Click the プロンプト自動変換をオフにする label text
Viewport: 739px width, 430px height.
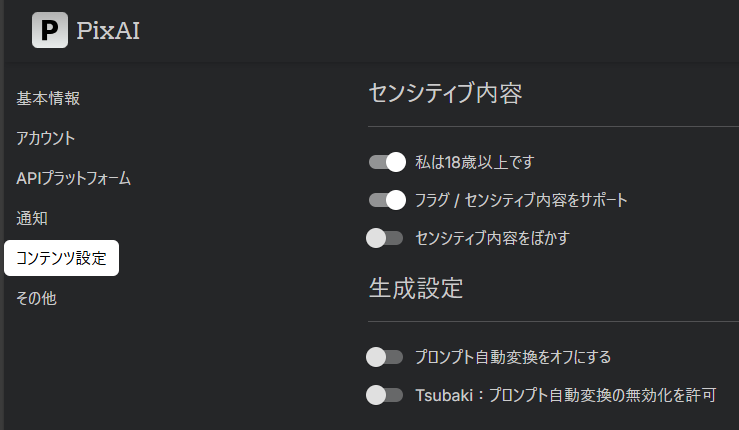[x=513, y=356]
